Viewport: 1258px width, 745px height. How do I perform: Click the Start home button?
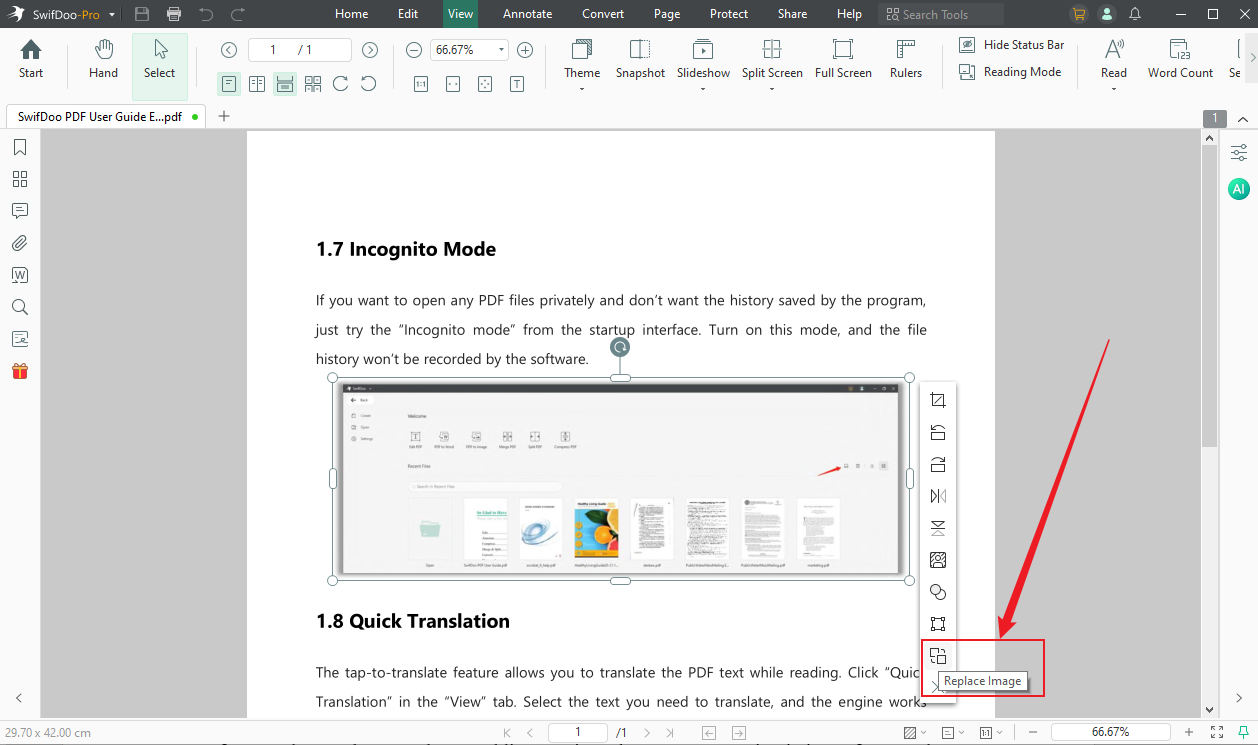(31, 60)
